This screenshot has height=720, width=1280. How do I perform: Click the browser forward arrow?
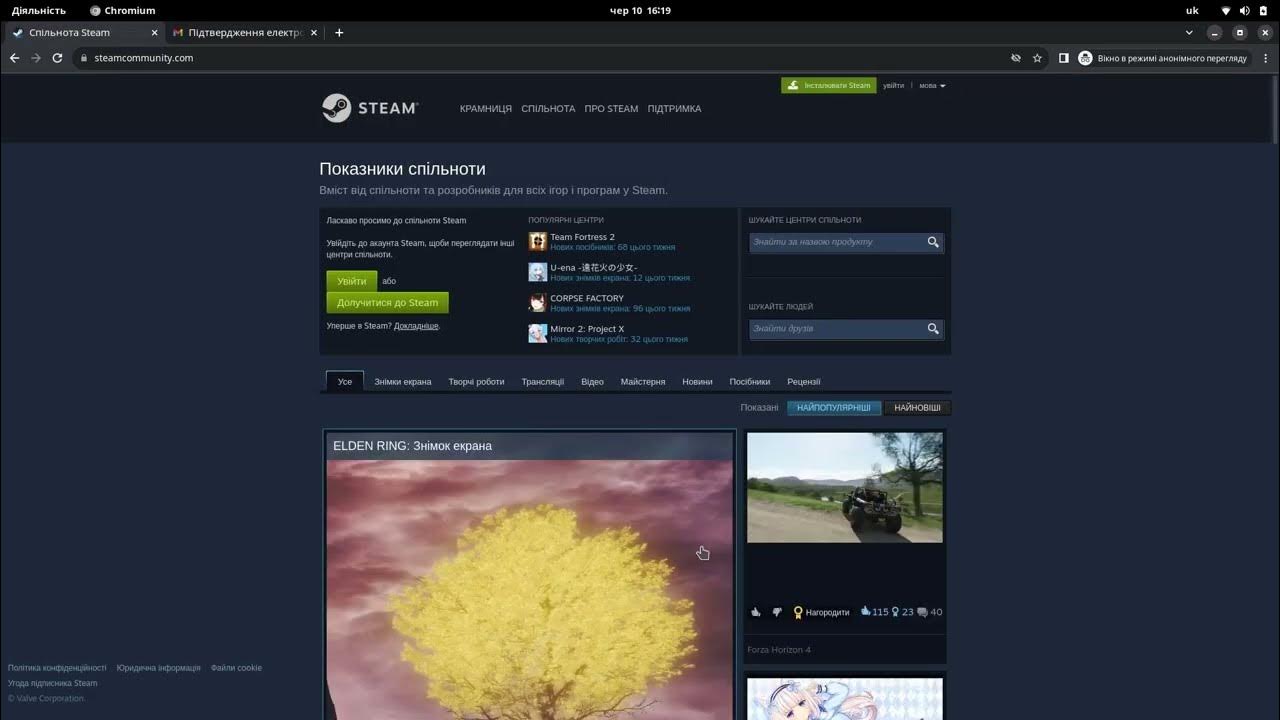tap(36, 58)
